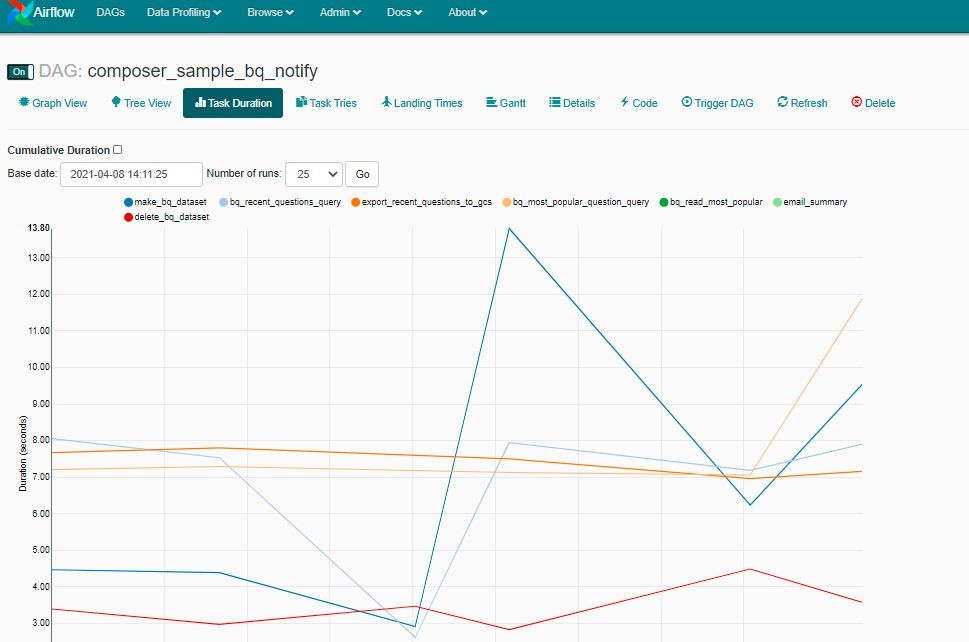Image resolution: width=969 pixels, height=642 pixels.
Task: Switch to the Task Tries tab
Action: pyautogui.click(x=327, y=103)
